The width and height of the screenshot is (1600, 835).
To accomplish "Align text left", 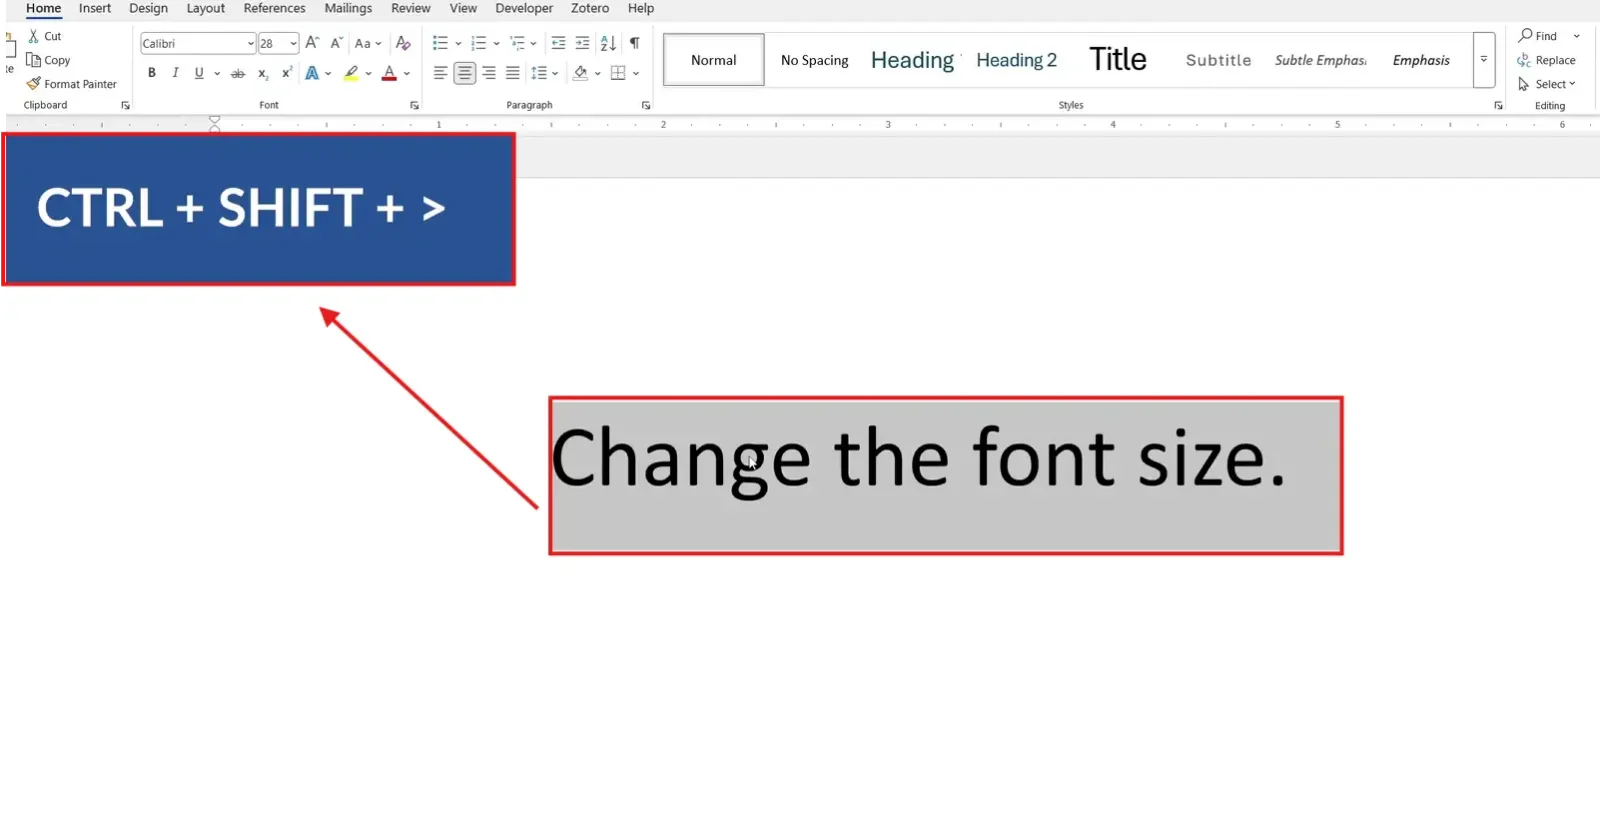I will (x=440, y=73).
